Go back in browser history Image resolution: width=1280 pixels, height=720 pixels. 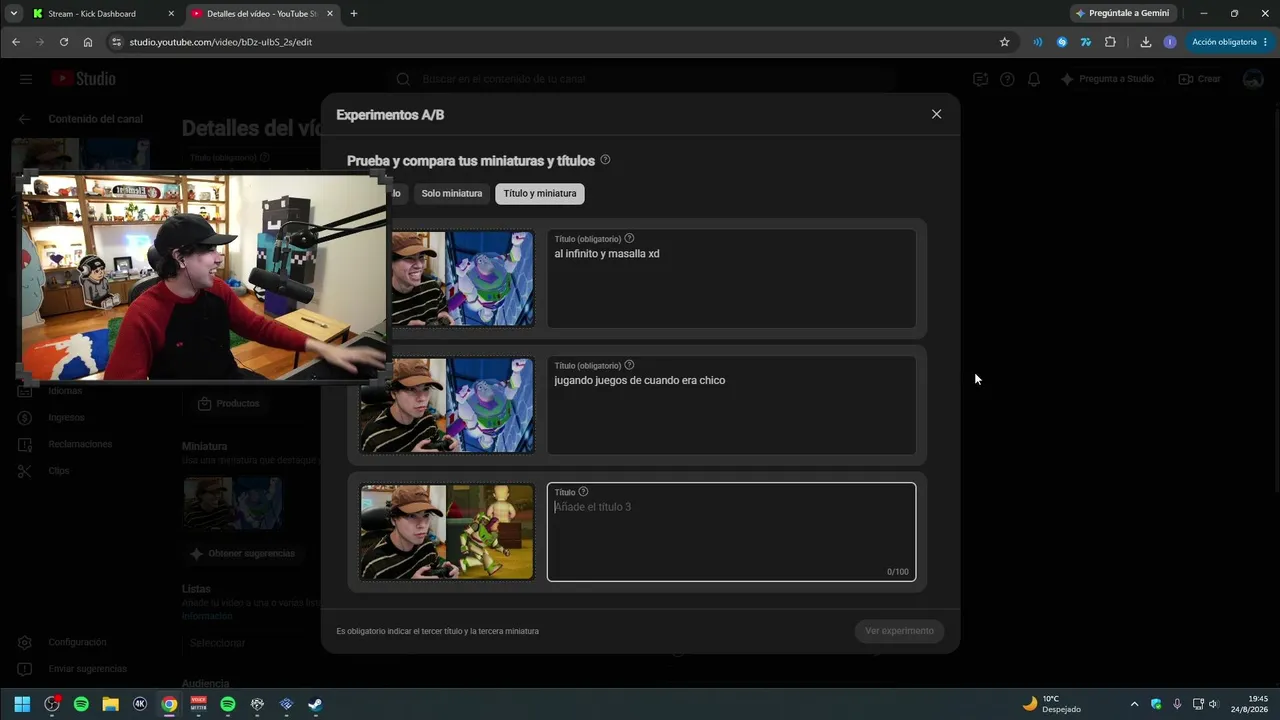(16, 42)
